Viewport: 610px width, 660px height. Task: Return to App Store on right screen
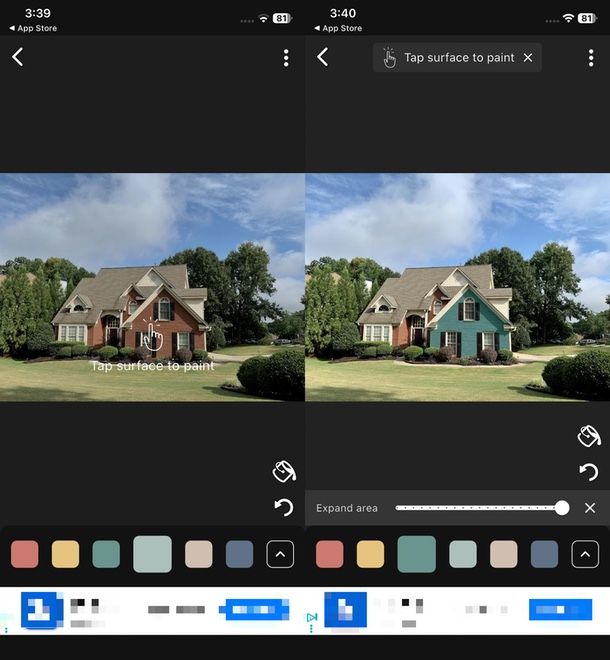tap(338, 28)
